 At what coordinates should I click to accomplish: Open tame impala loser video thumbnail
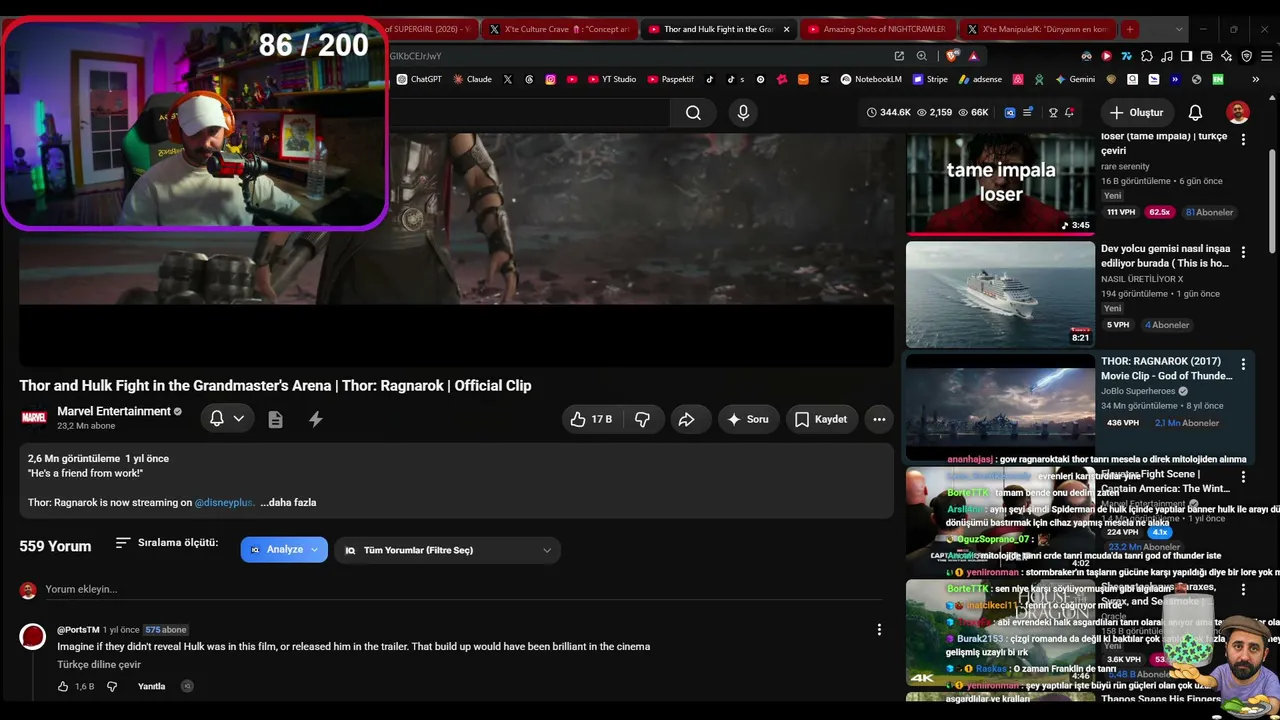(x=1000, y=184)
